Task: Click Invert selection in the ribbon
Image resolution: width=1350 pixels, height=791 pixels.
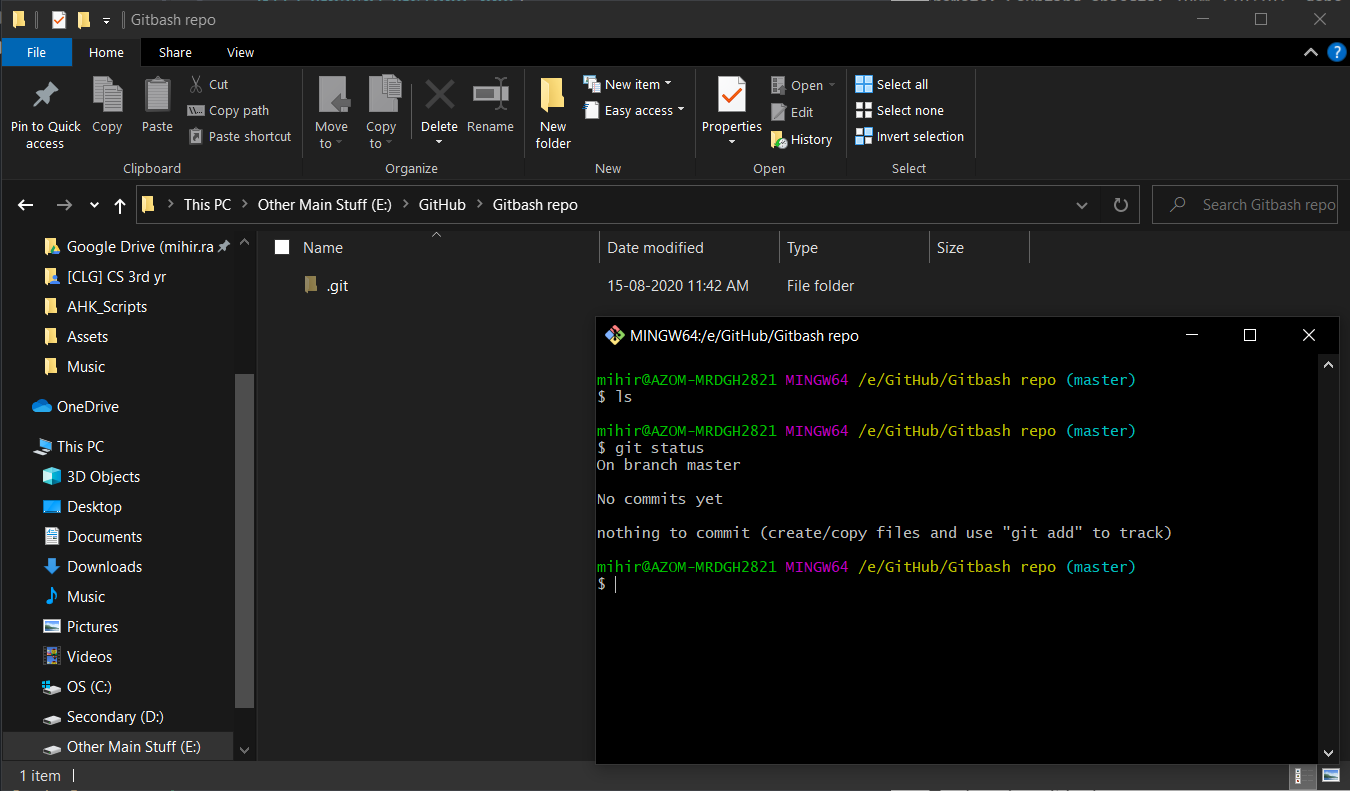Action: tap(910, 137)
